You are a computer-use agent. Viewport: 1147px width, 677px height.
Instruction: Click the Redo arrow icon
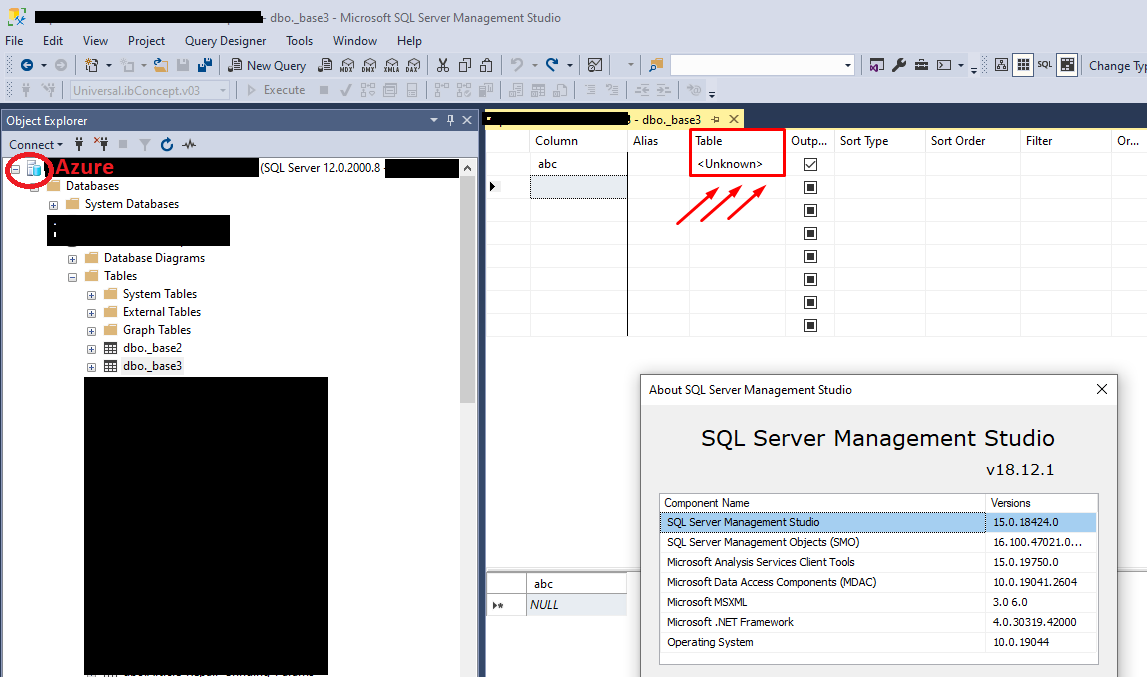(552, 65)
